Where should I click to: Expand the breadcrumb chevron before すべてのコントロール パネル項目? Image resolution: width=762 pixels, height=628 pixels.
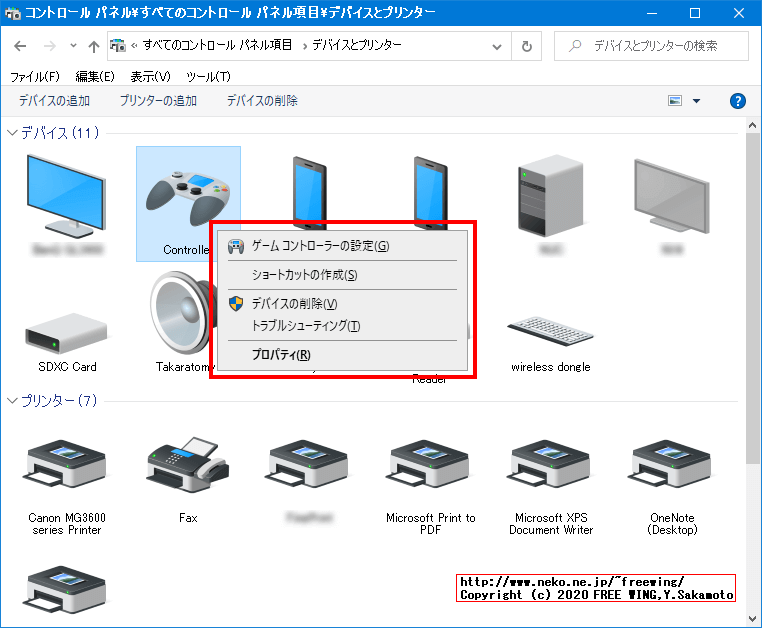coord(134,46)
